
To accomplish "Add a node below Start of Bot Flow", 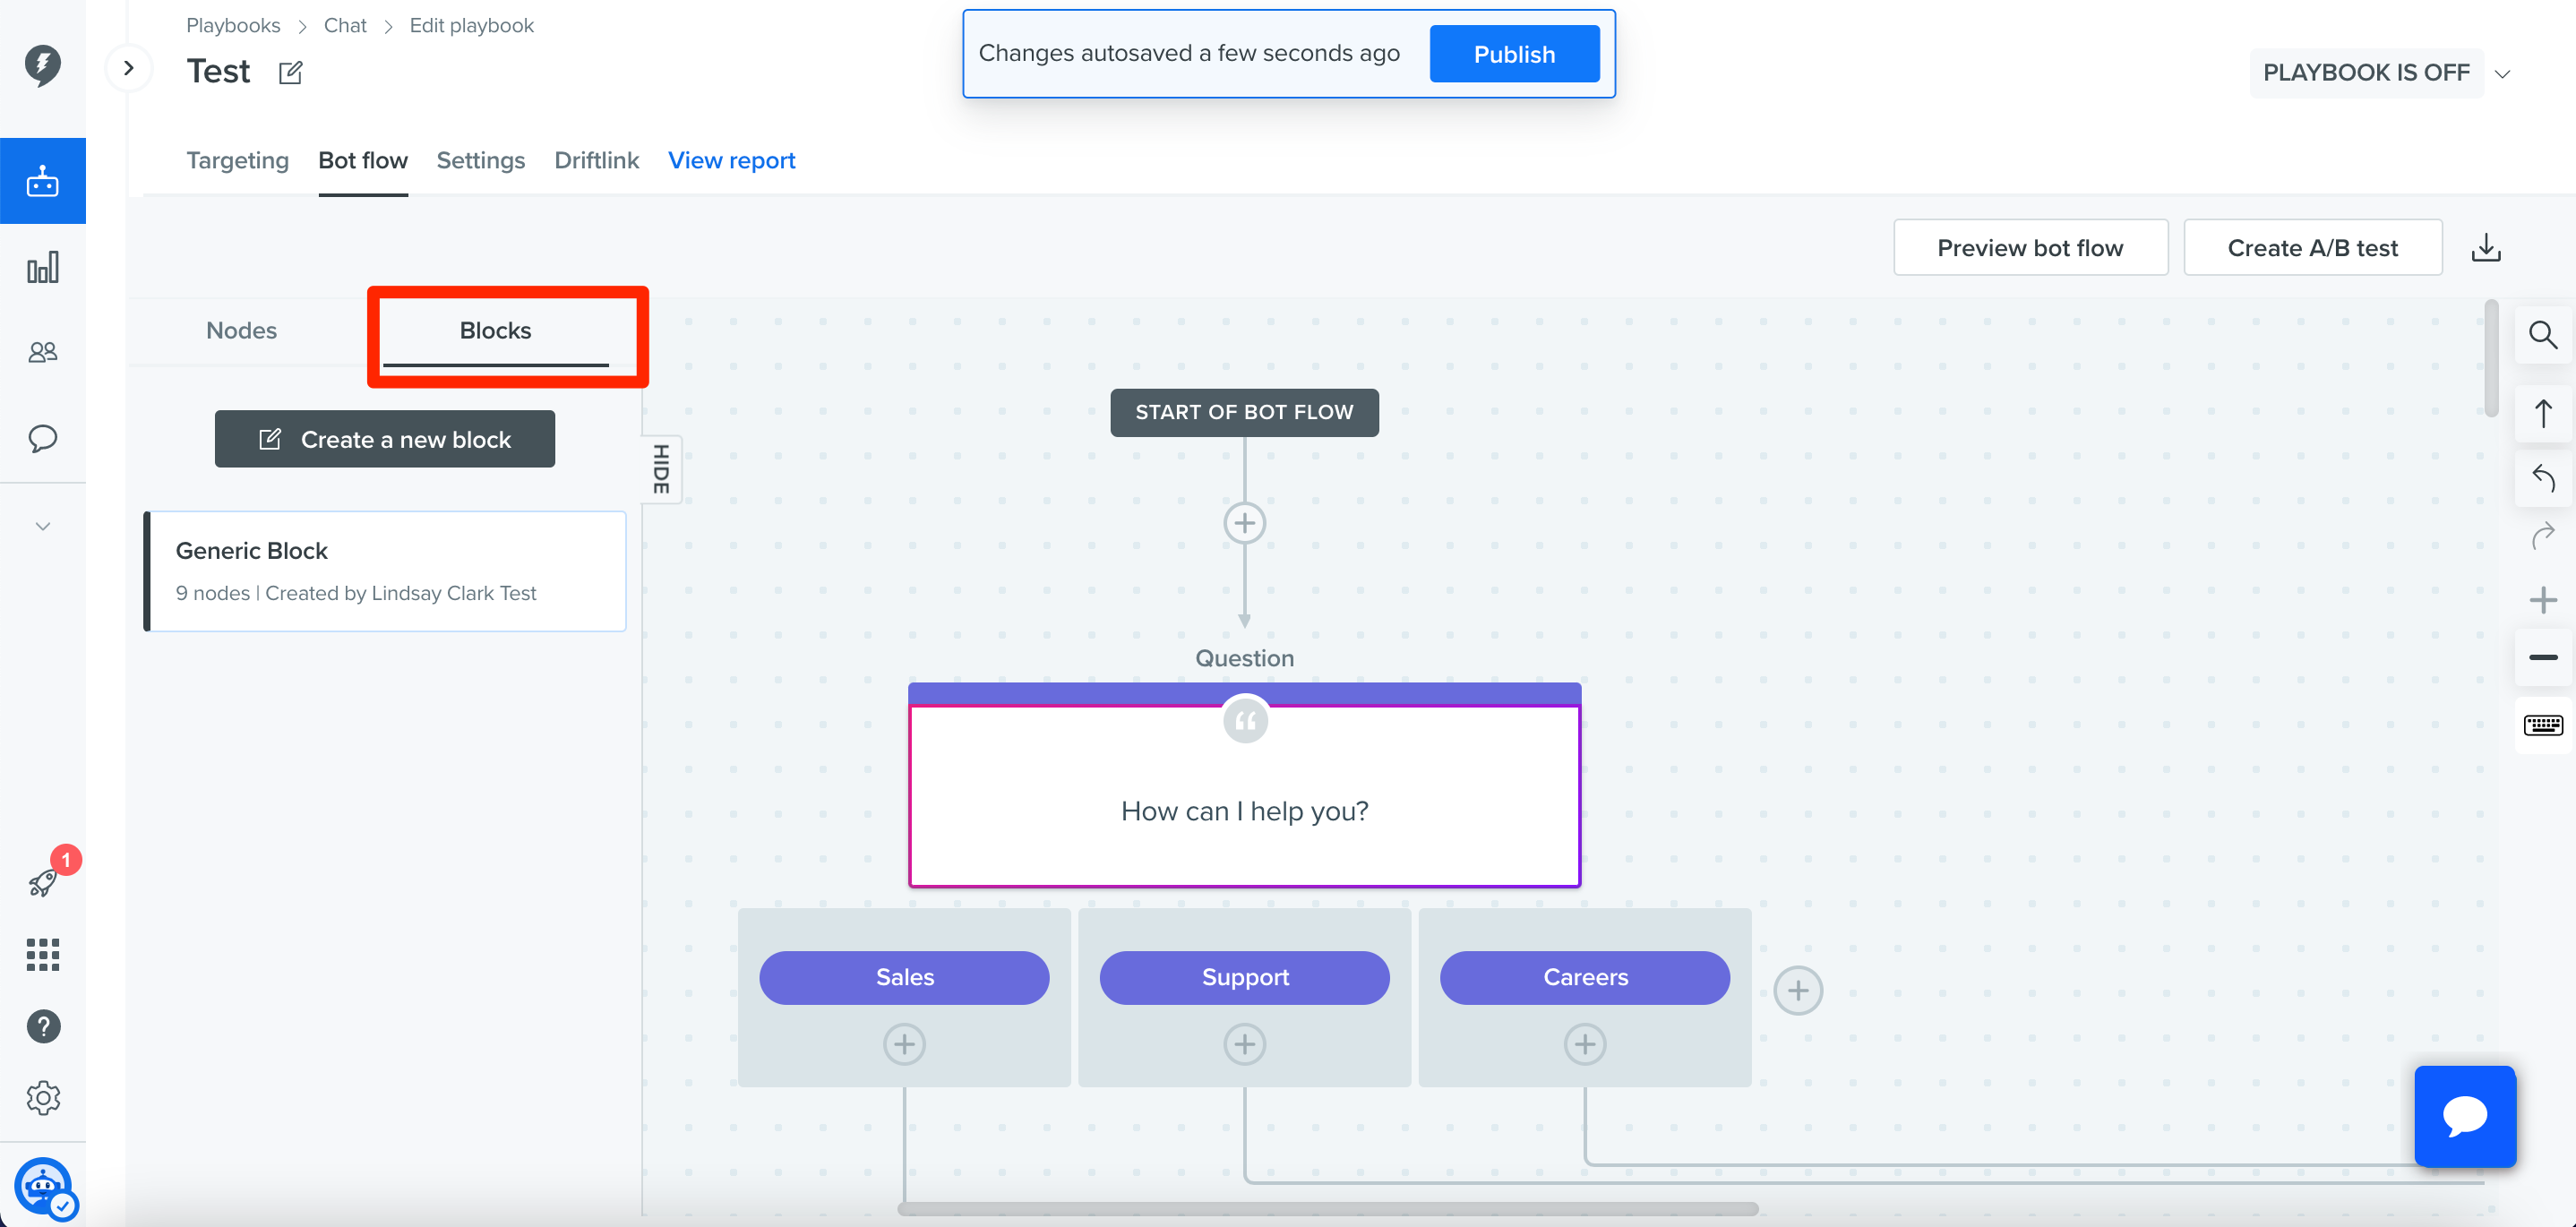I will 1244,523.
